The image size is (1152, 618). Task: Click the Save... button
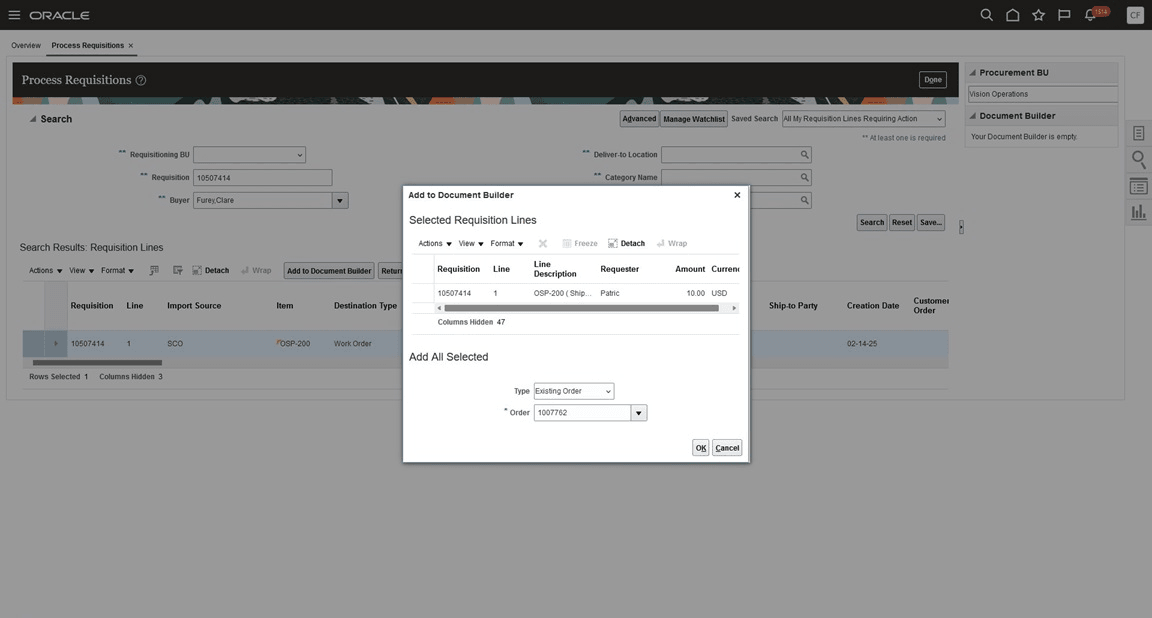pos(930,223)
